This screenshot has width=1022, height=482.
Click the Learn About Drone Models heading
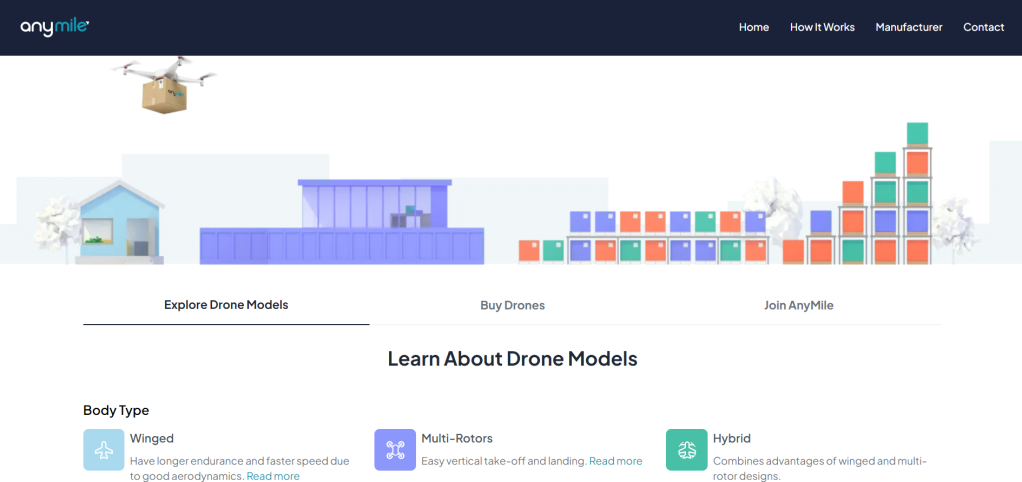512,358
